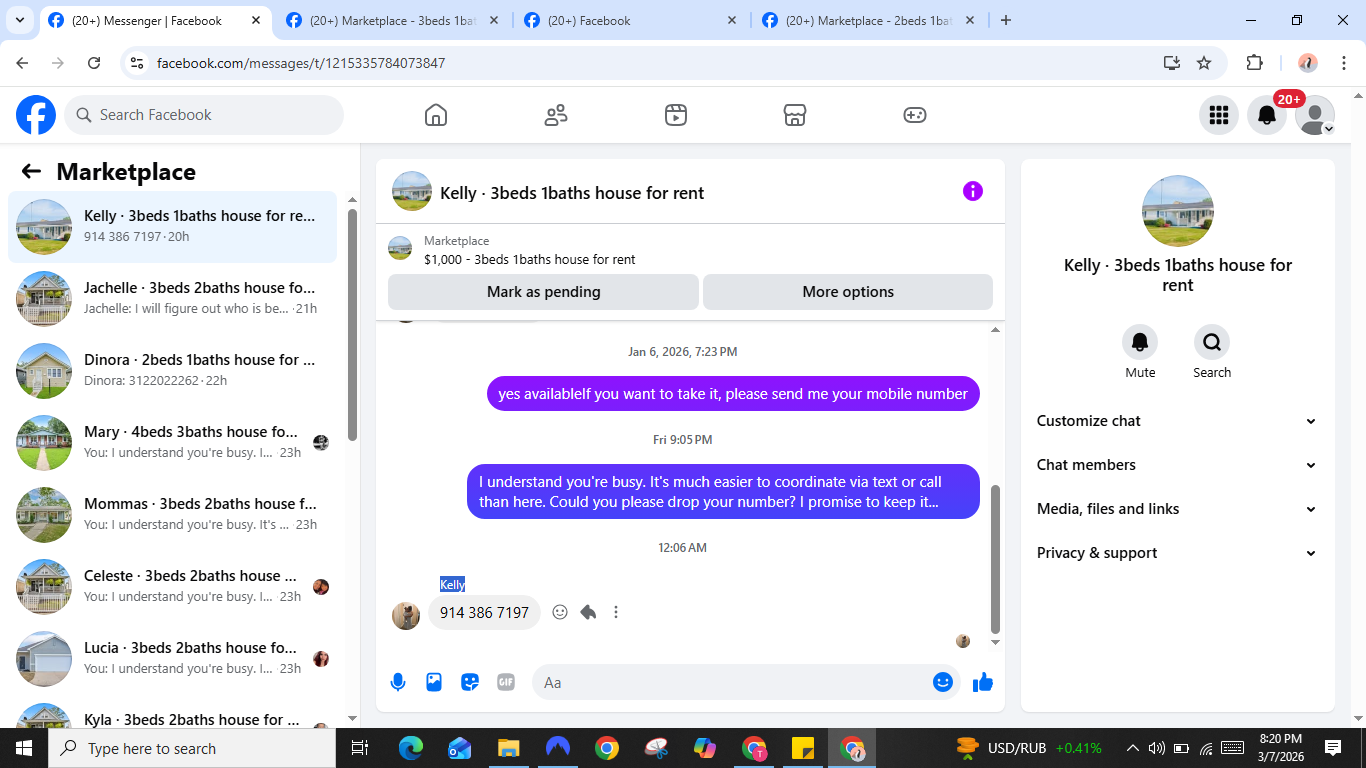1366x768 pixels.
Task: Click the large listing thumbnail in right panel
Action: tap(1178, 211)
